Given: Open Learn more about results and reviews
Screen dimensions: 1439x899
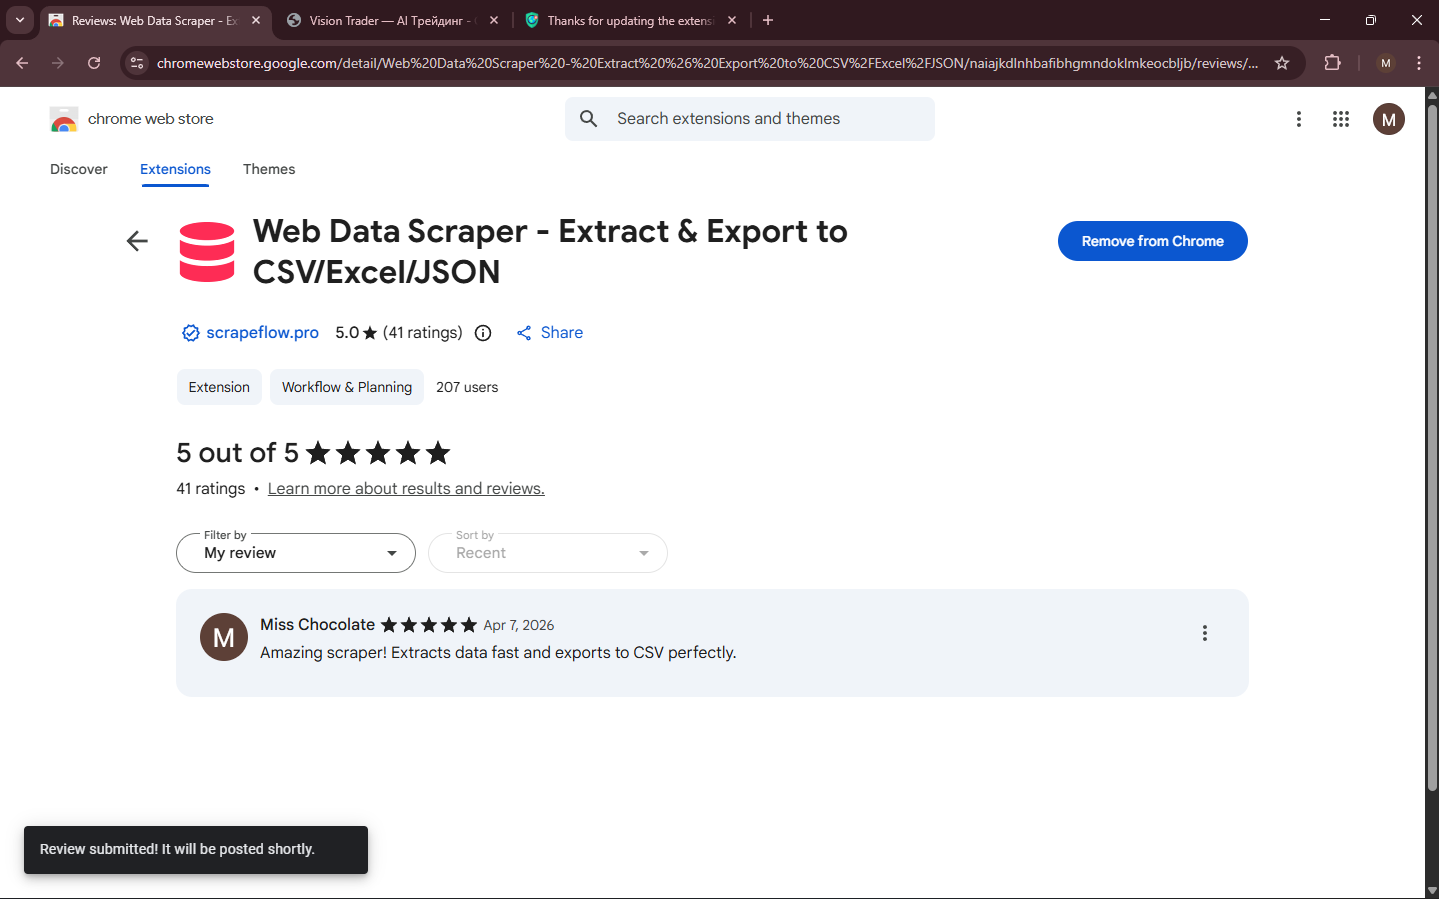Looking at the screenshot, I should pos(406,489).
